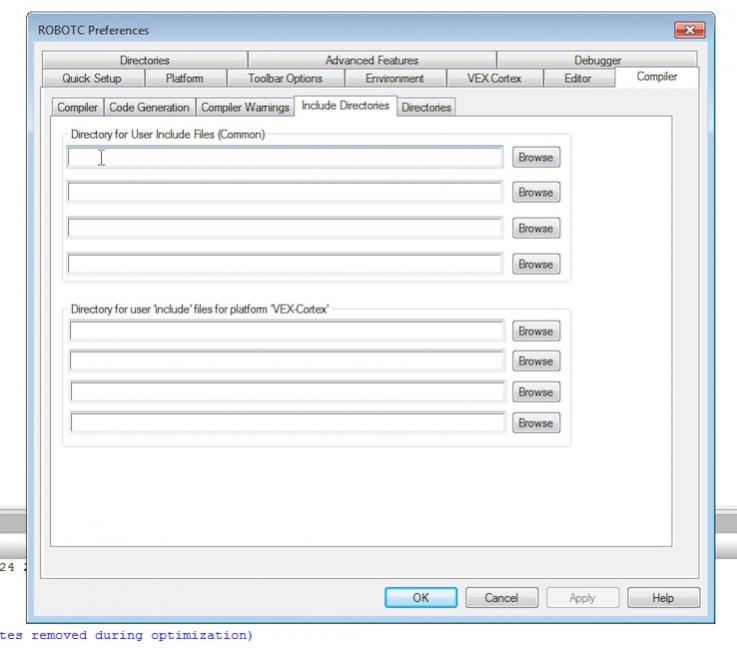Focus fourth Common include directory field
Screen dimensions: 737x648
click(x=285, y=264)
